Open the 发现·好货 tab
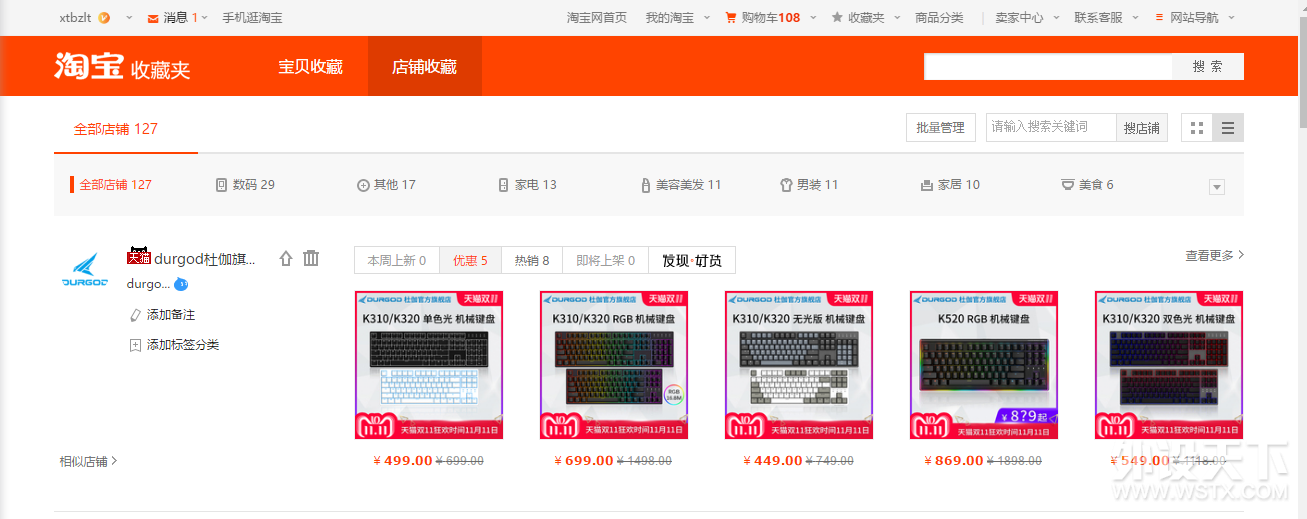 click(x=692, y=260)
